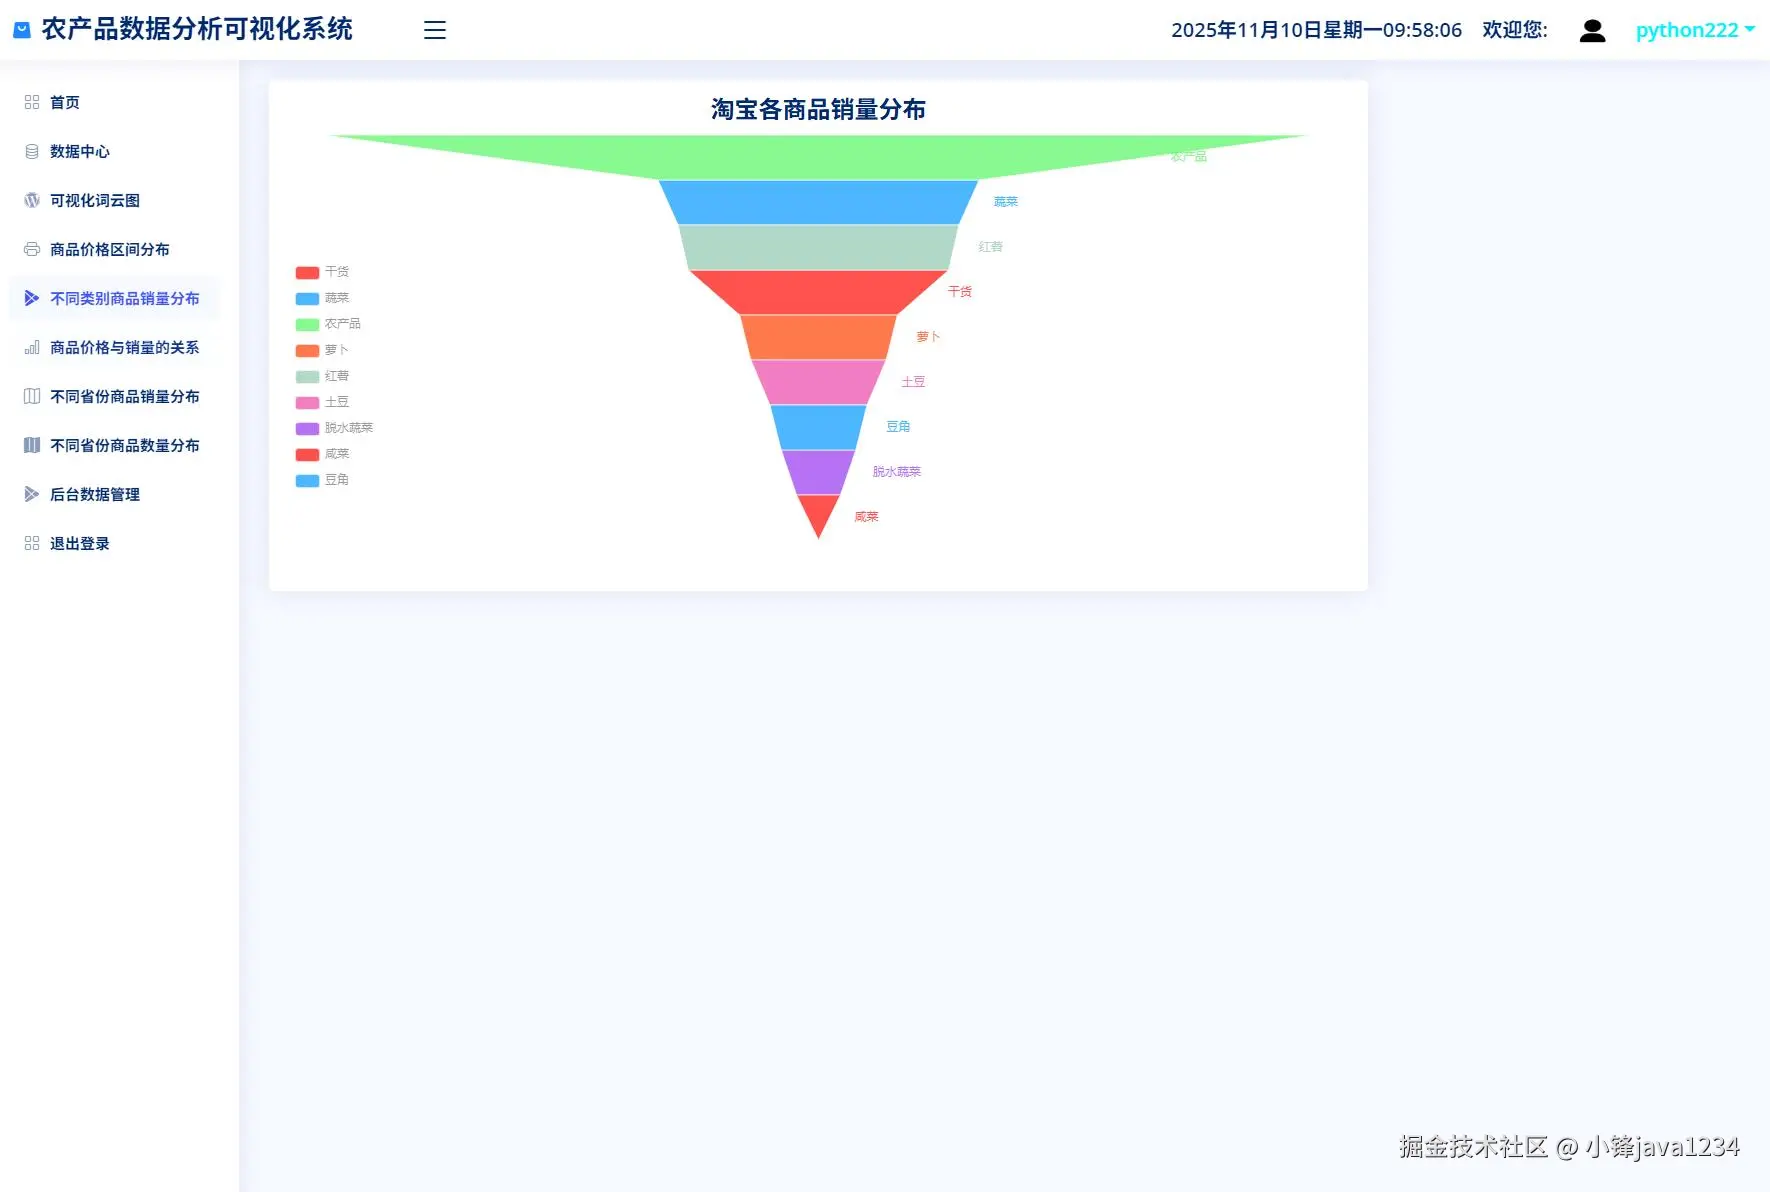Toggle 萝卜 legend entry
This screenshot has width=1770, height=1192.
[322, 350]
